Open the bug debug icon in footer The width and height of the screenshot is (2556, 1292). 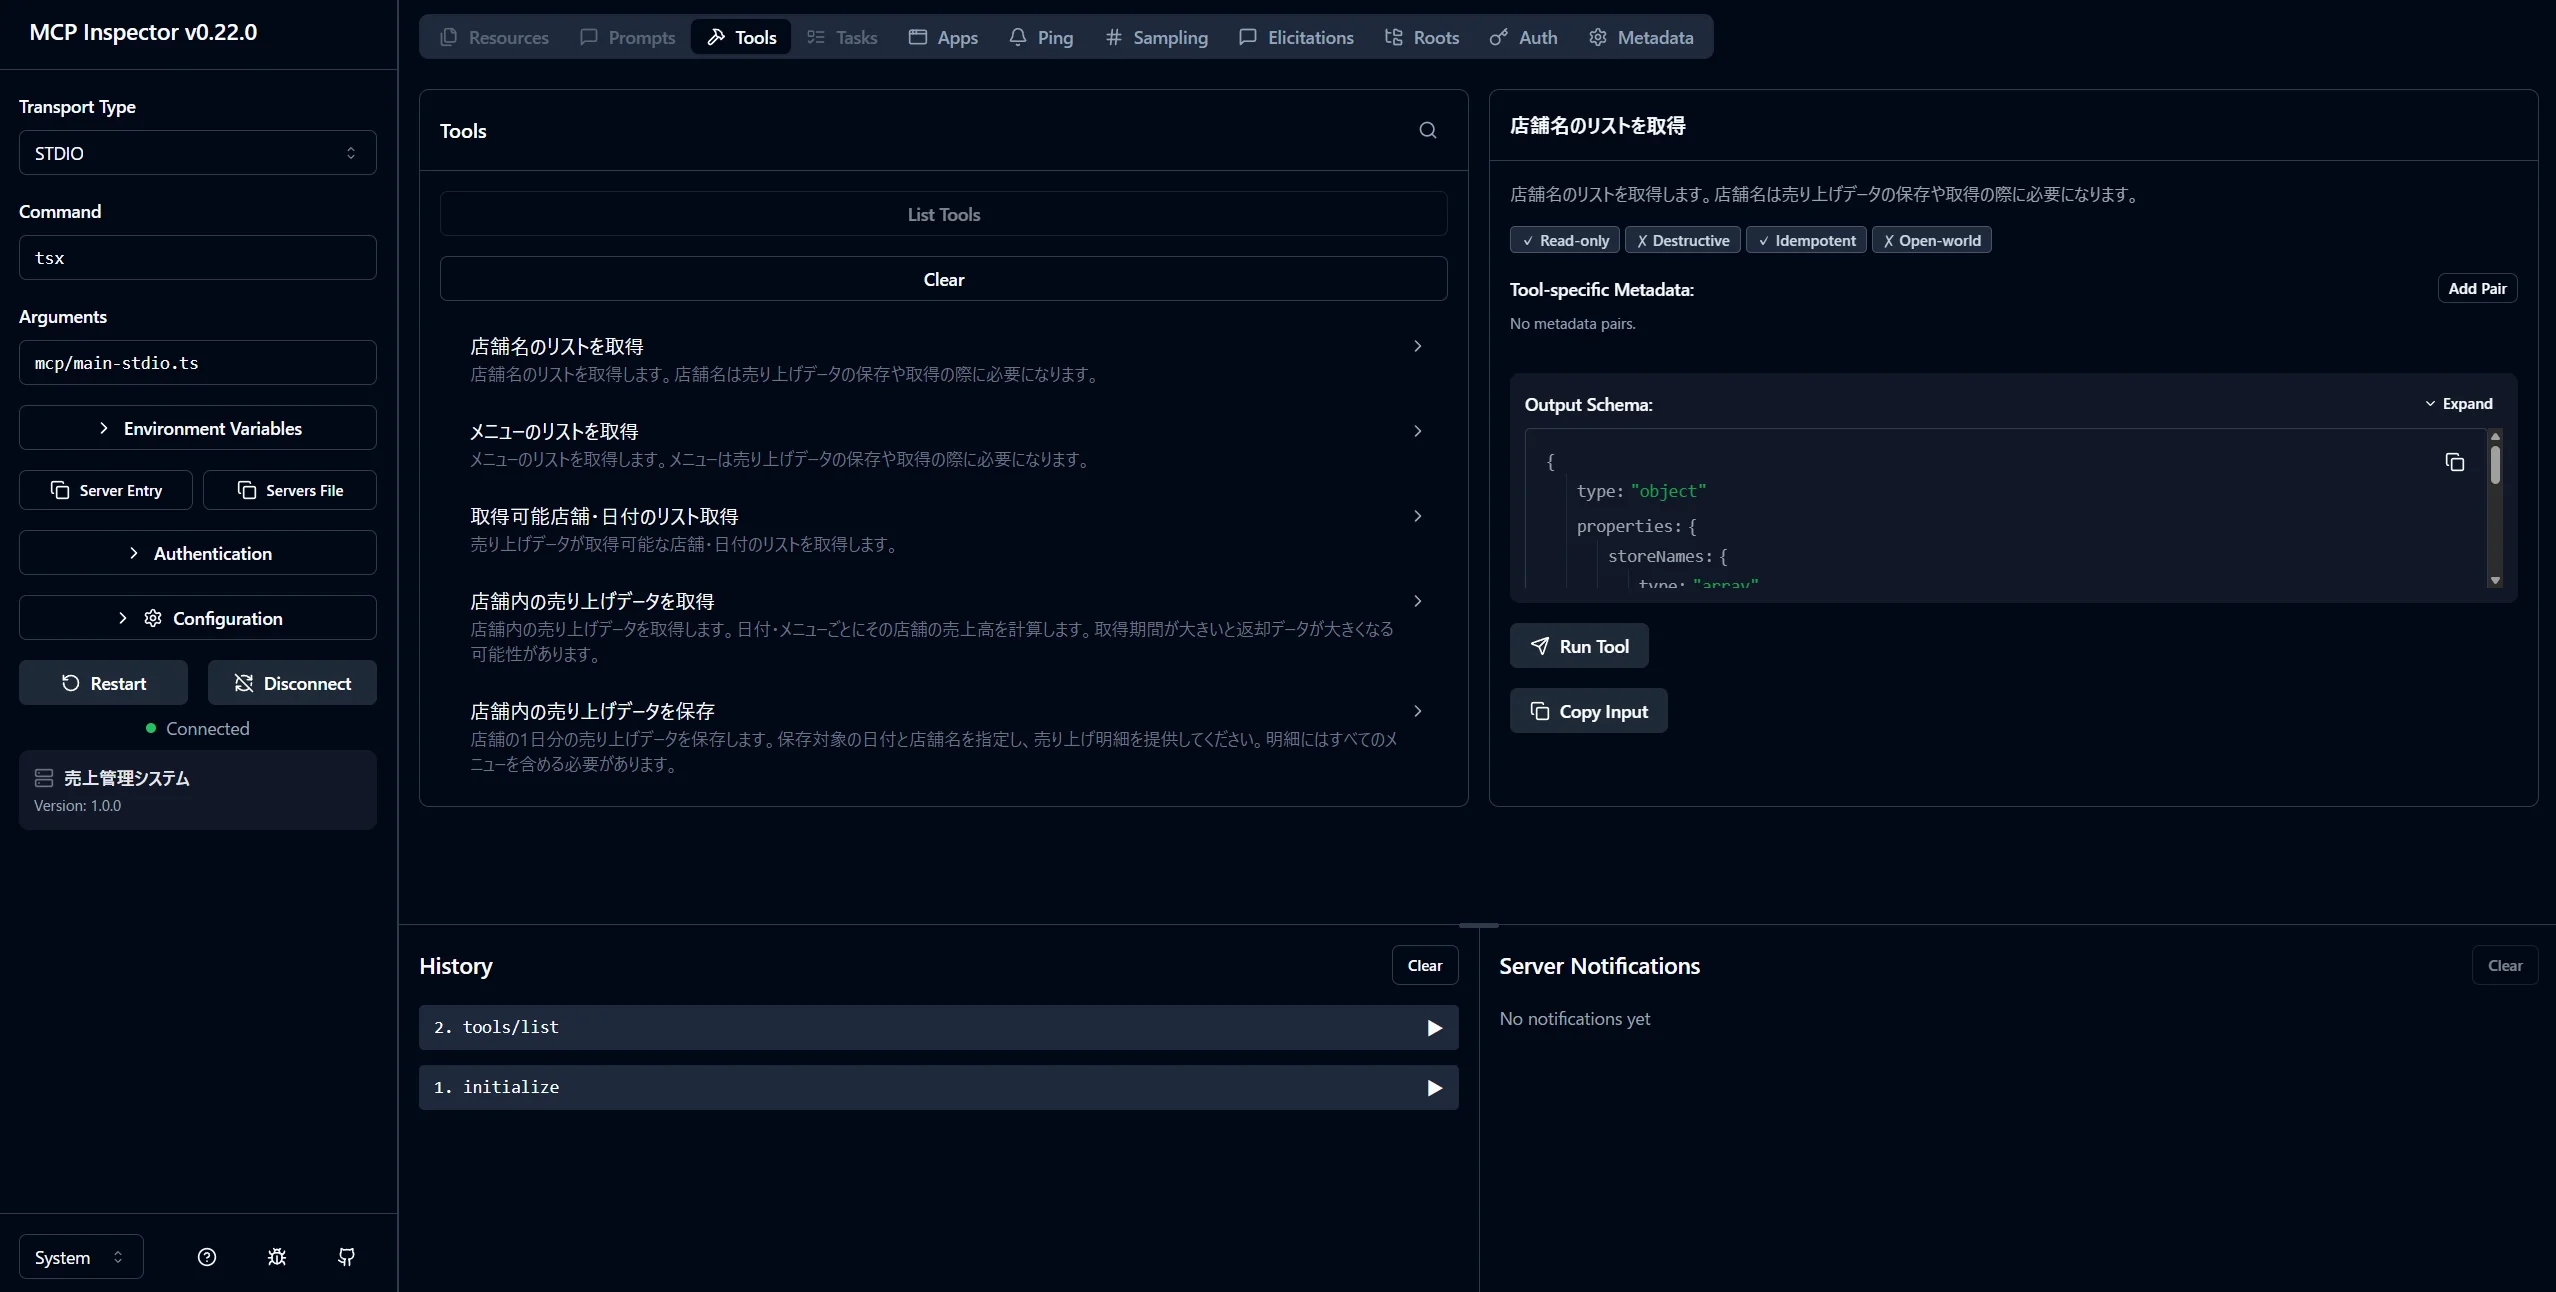click(x=277, y=1257)
